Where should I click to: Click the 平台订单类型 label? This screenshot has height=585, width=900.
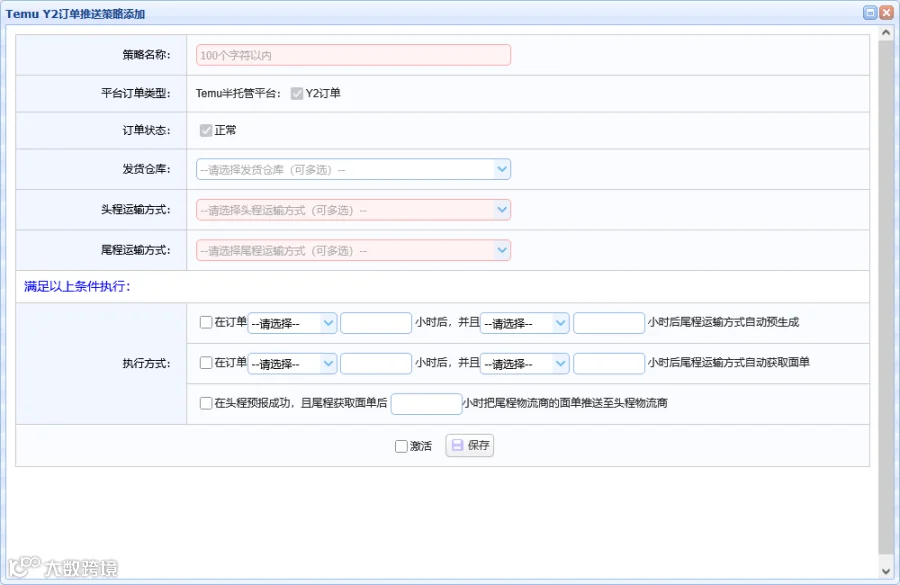pos(136,94)
